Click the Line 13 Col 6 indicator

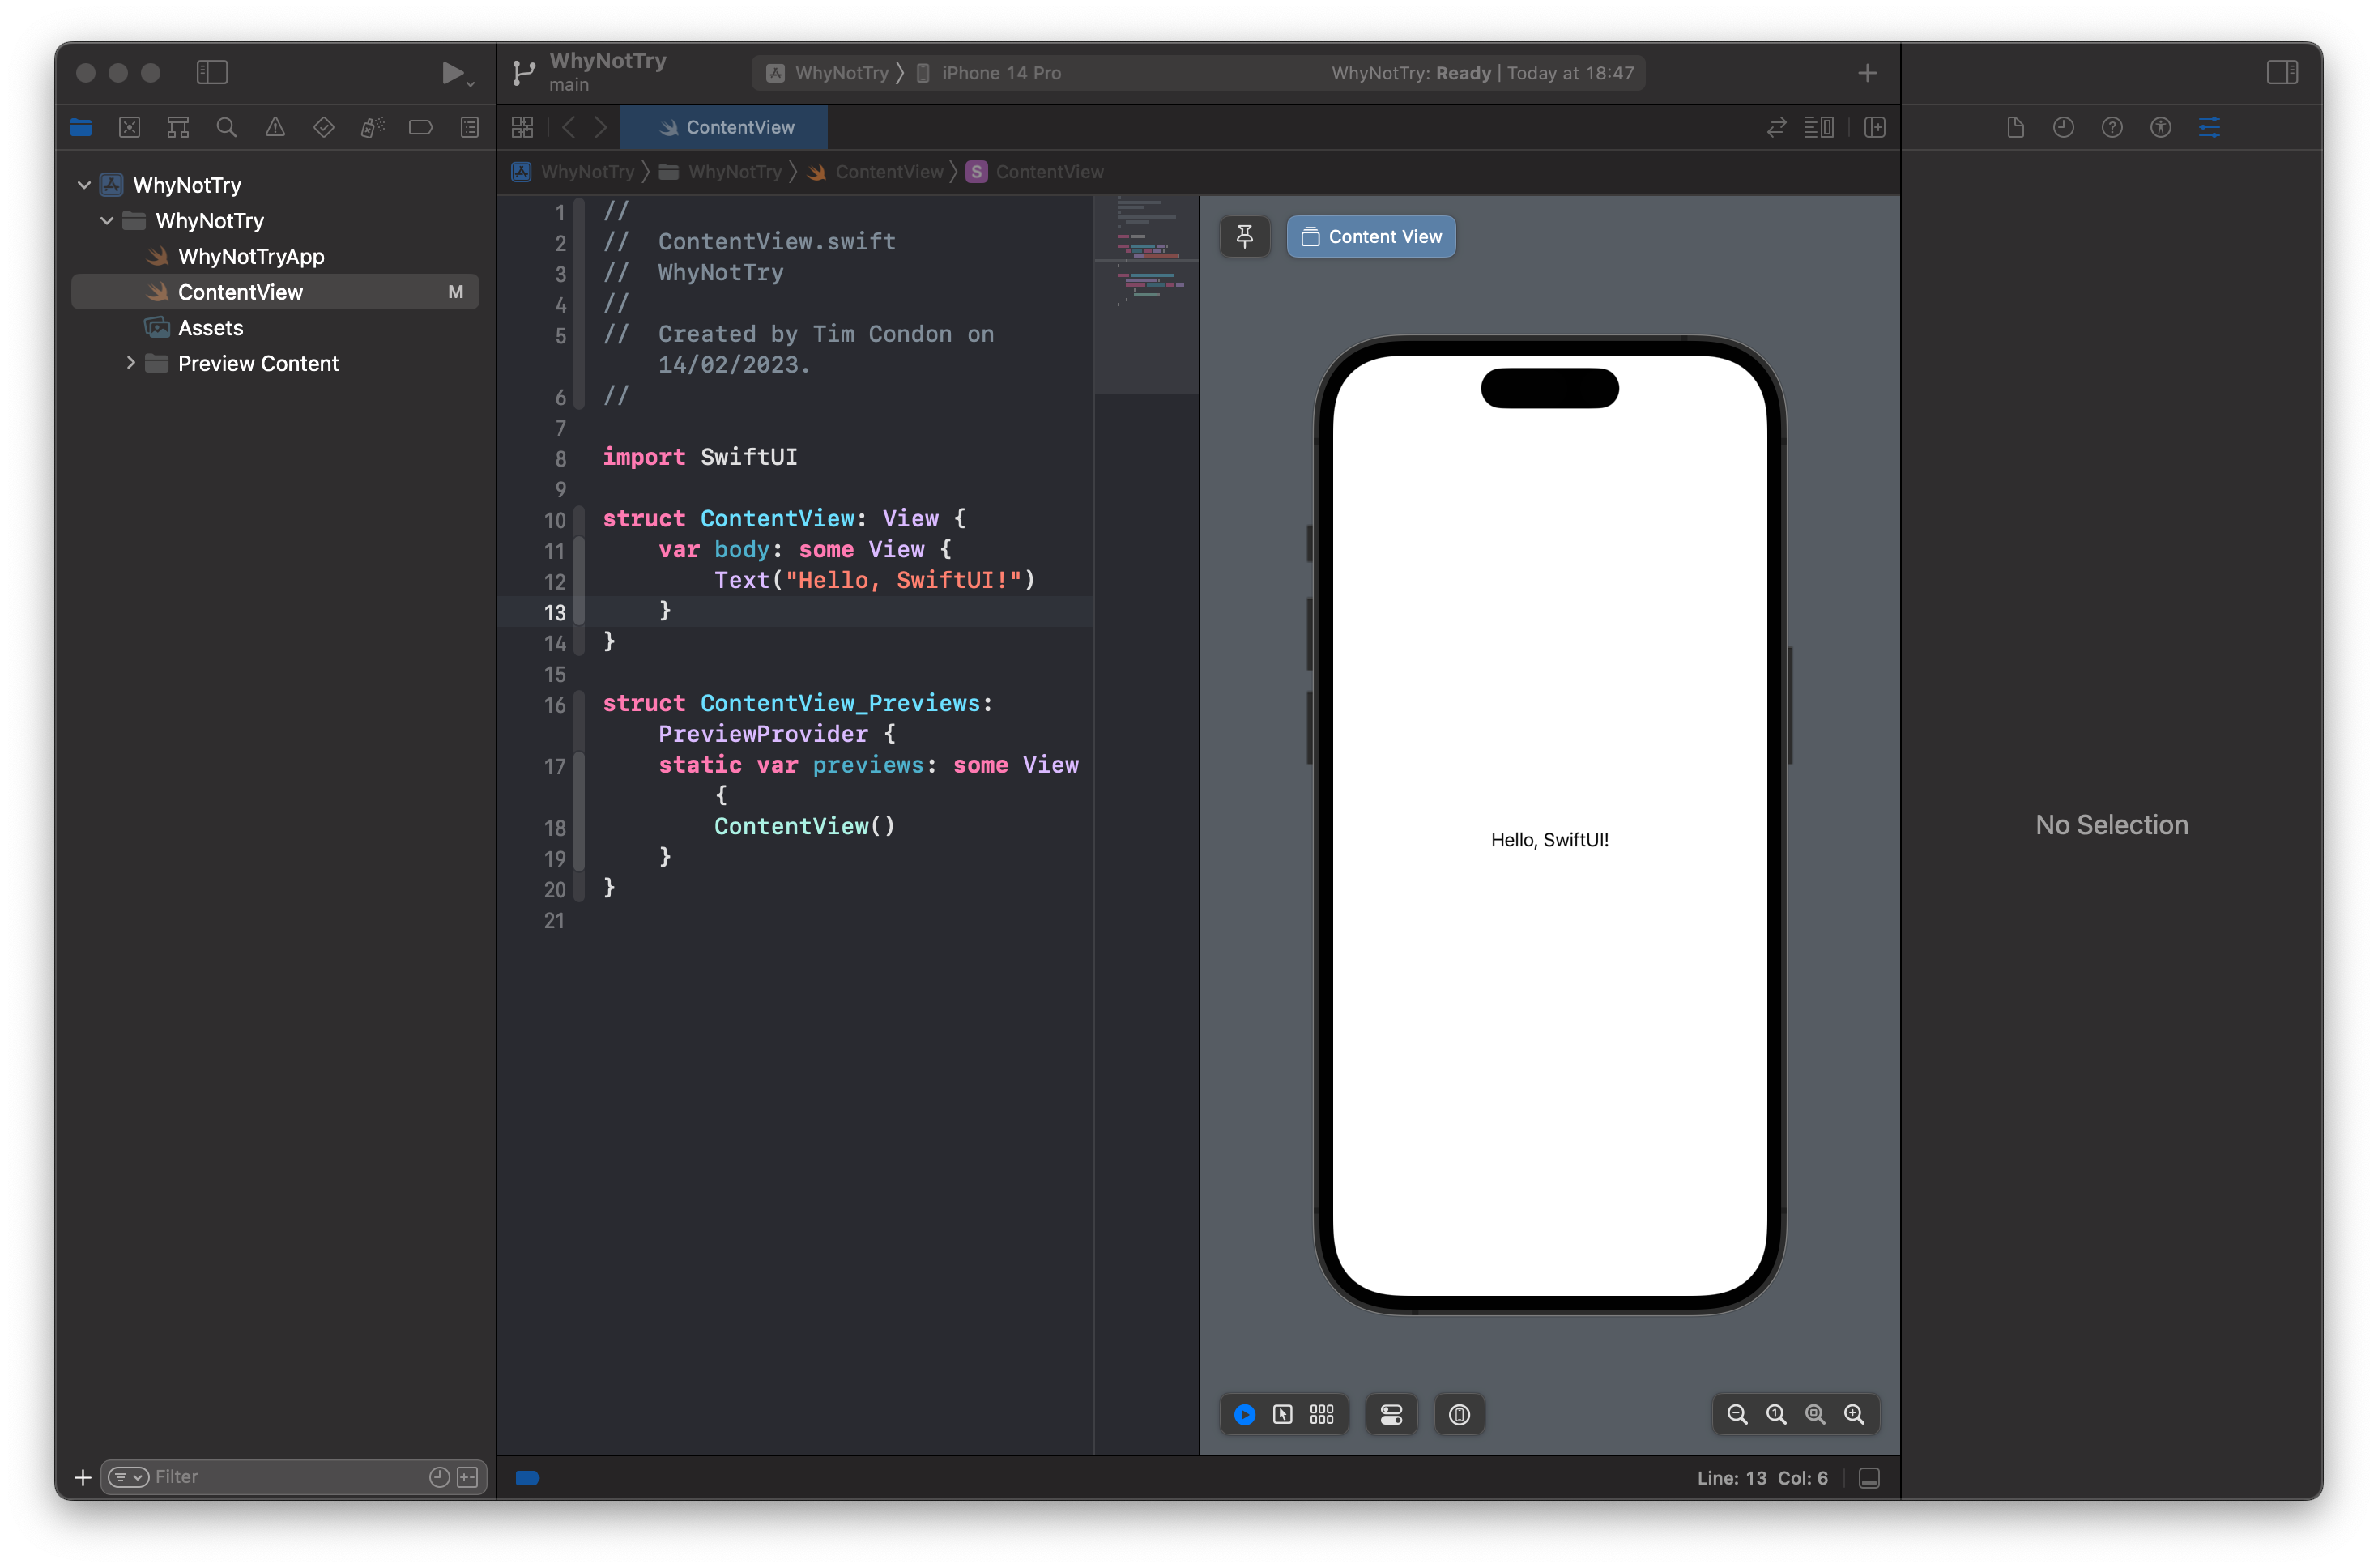[x=1762, y=1478]
